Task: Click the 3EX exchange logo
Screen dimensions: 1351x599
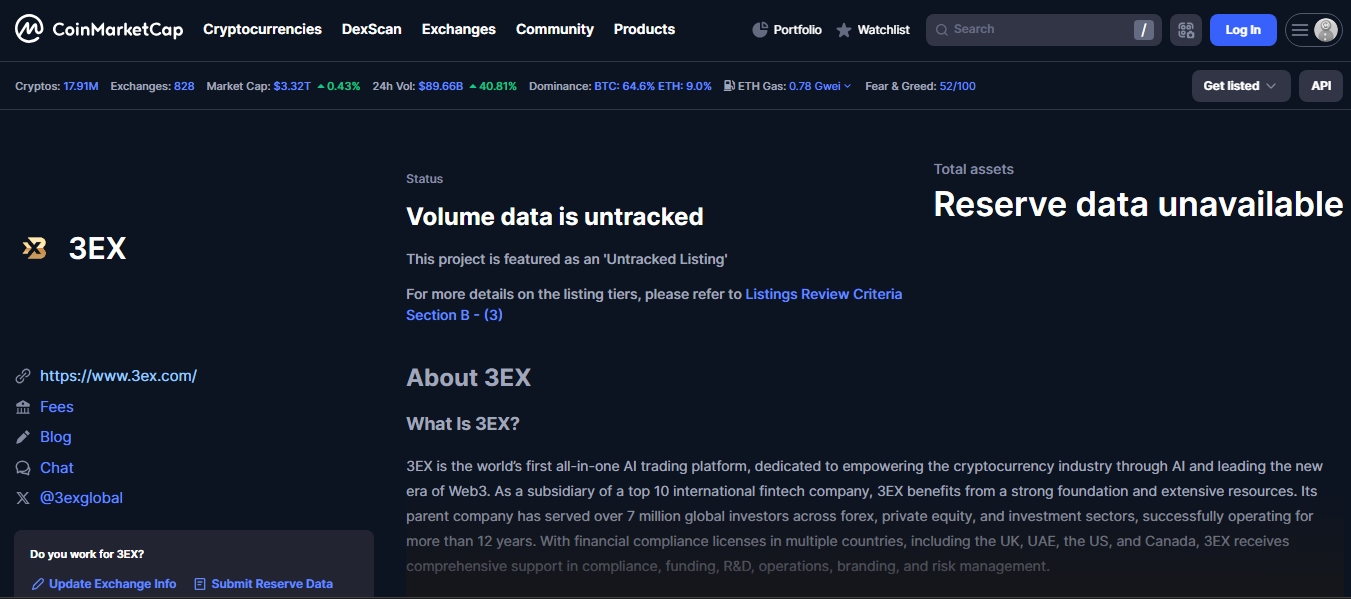Action: pos(35,248)
